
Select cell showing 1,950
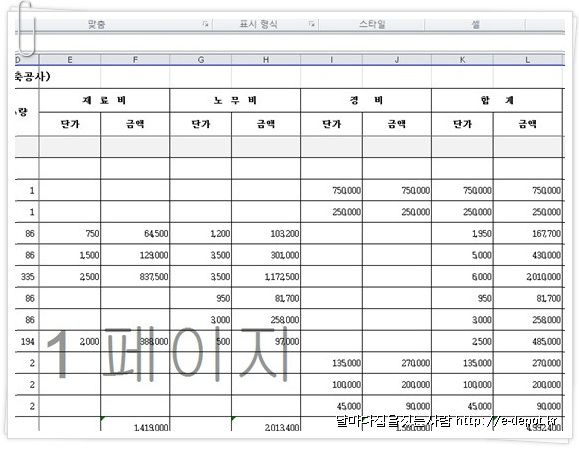tap(462, 233)
